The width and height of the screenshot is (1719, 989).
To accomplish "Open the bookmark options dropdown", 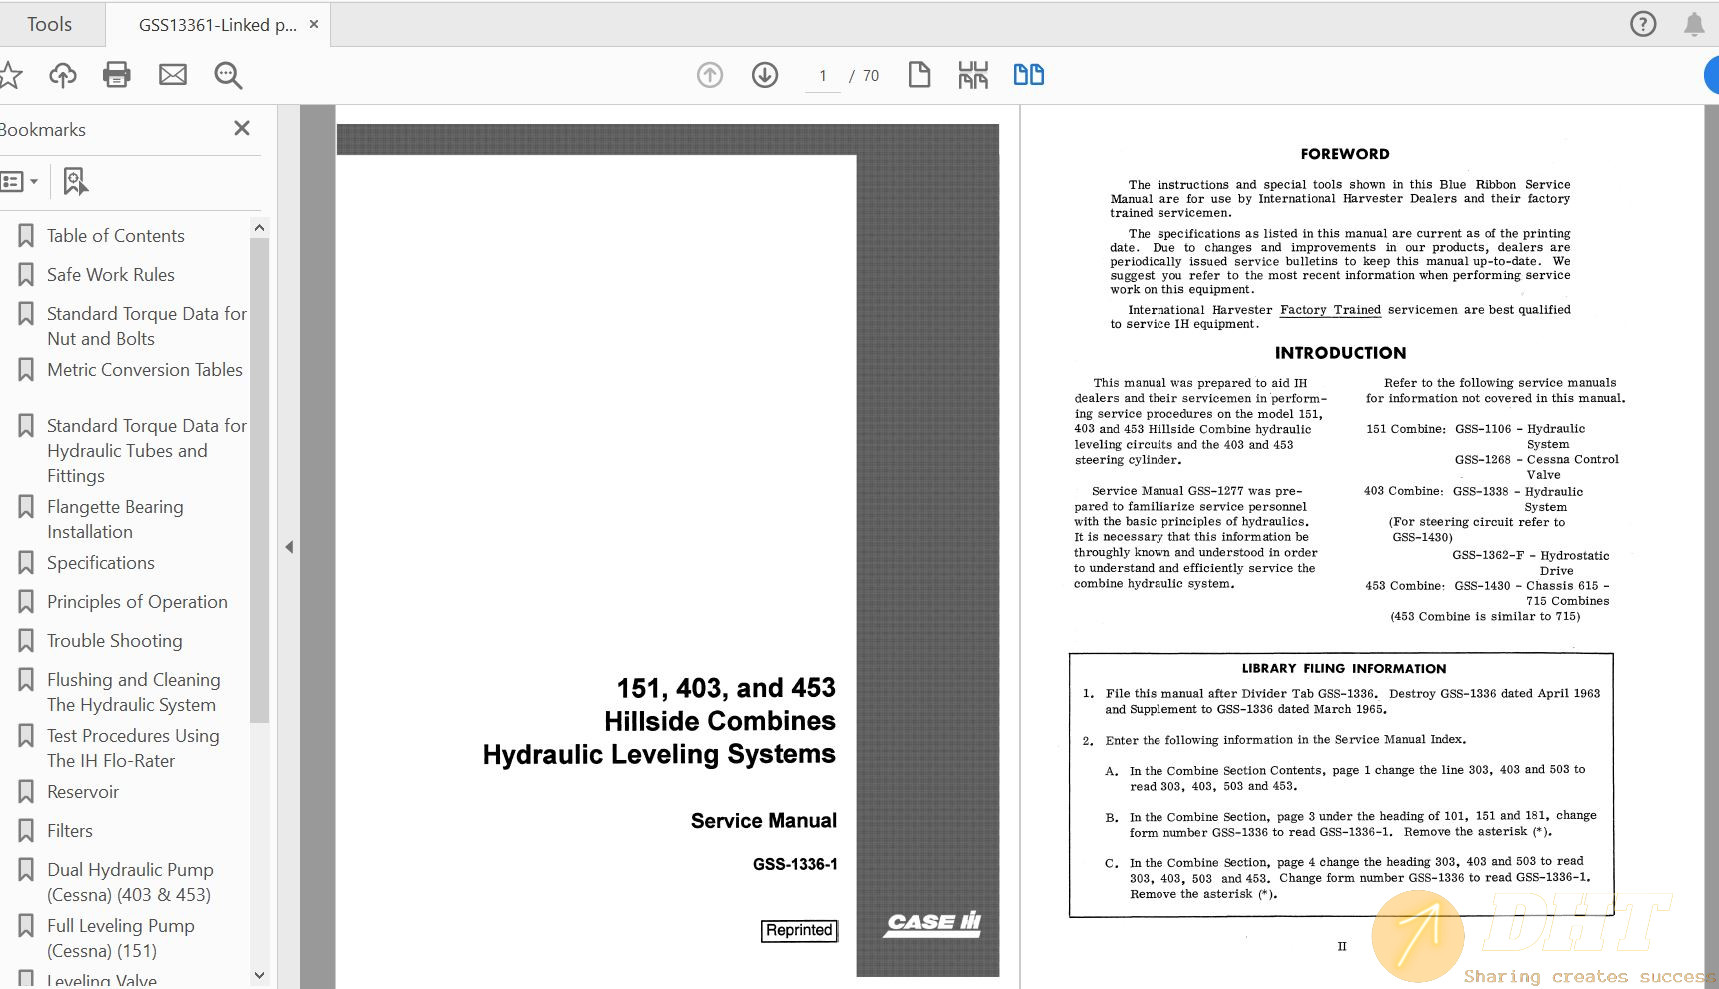I will (20, 182).
